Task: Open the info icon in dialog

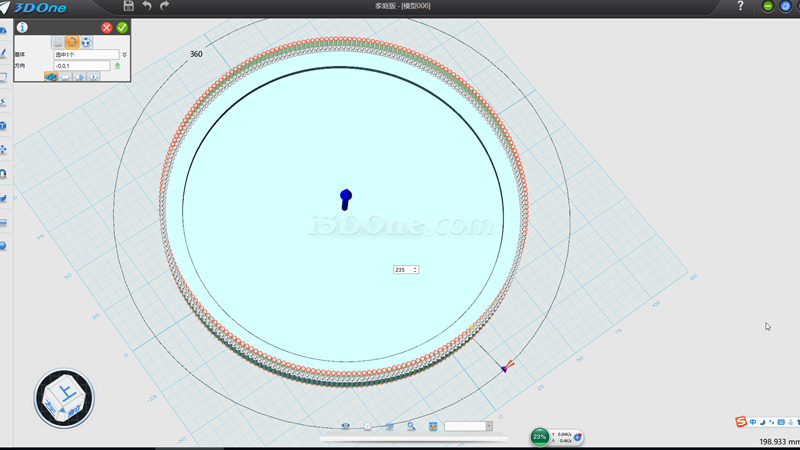Action: click(x=21, y=28)
